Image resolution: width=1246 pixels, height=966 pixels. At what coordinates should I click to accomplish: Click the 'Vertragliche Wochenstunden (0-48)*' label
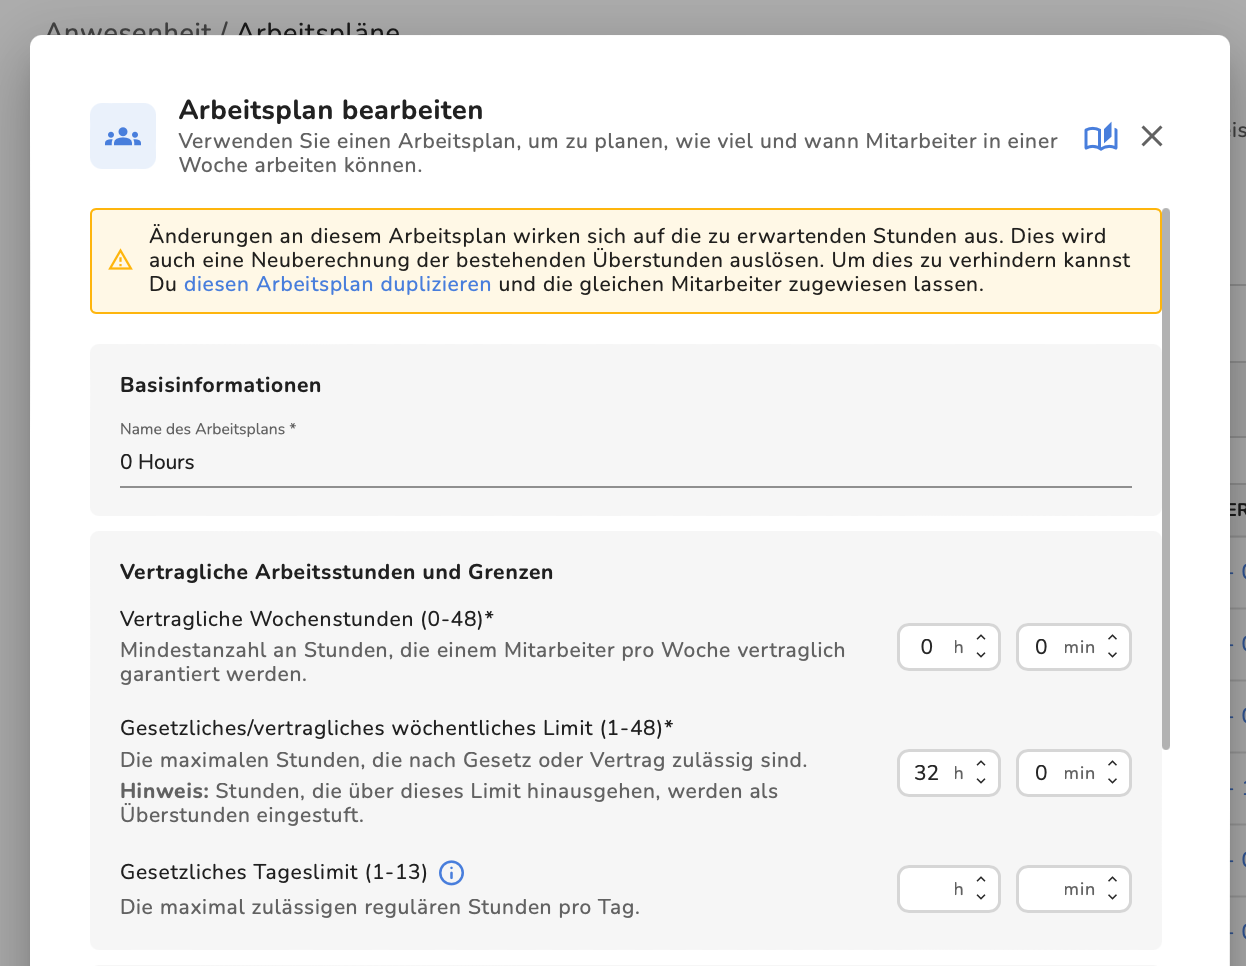point(307,619)
